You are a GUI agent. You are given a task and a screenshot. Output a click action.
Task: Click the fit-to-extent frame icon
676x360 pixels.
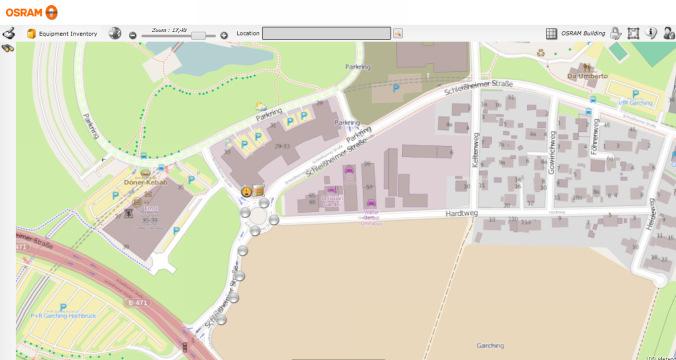click(633, 33)
